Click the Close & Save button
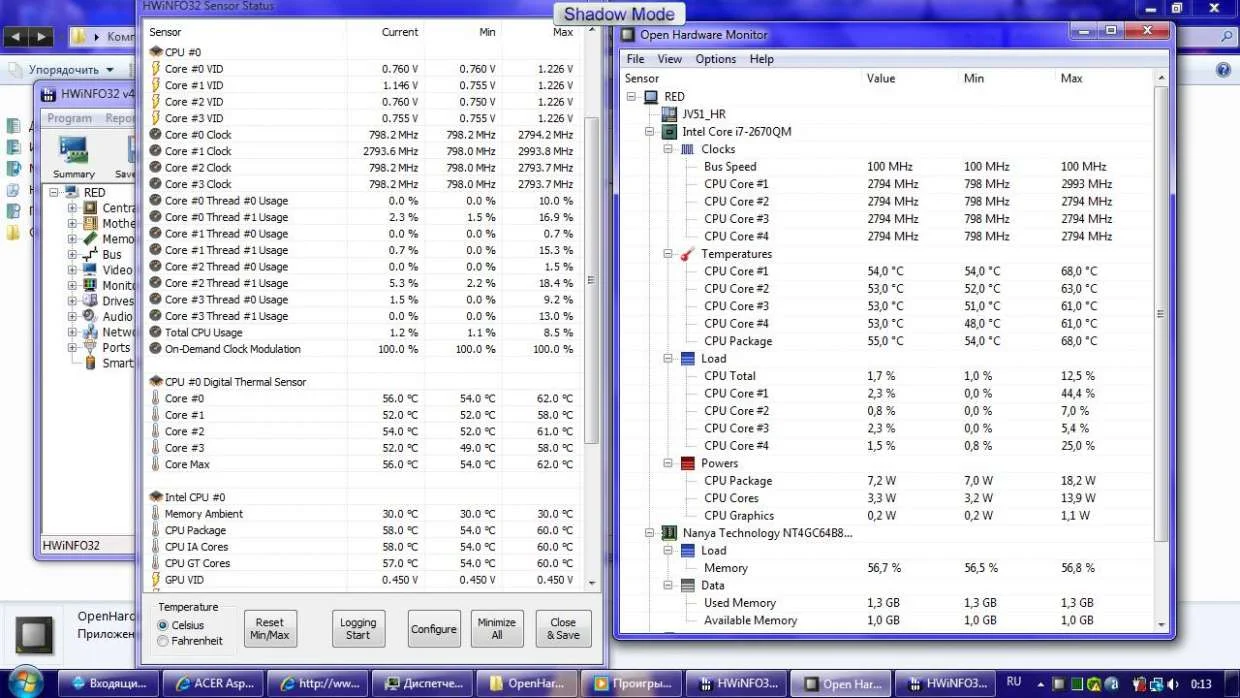This screenshot has width=1240, height=698. pos(563,629)
